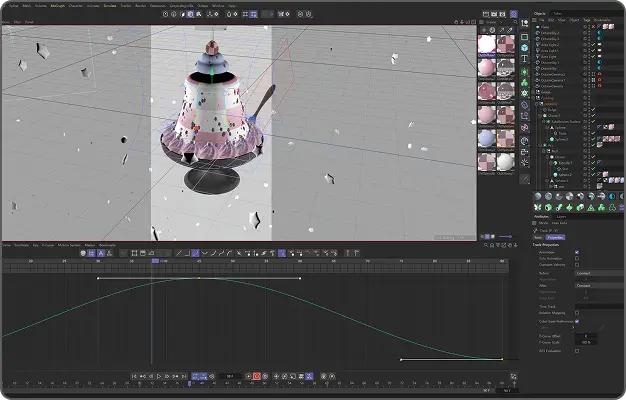Open the Create menu in material manager
This screenshot has width=626, height=400.
pyautogui.click(x=491, y=22)
